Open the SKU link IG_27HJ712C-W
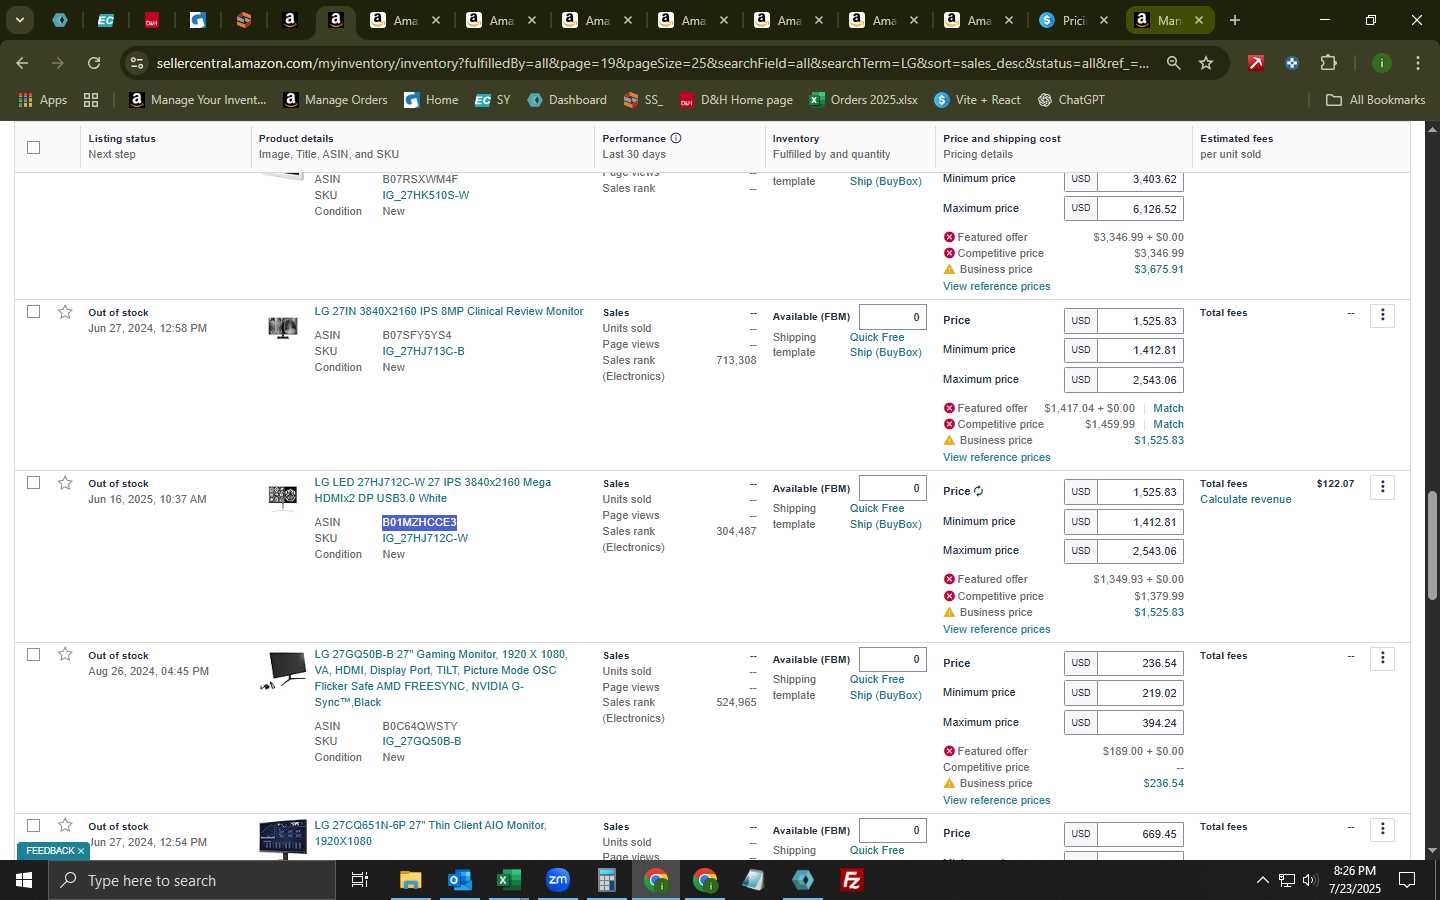Image resolution: width=1440 pixels, height=900 pixels. click(425, 538)
